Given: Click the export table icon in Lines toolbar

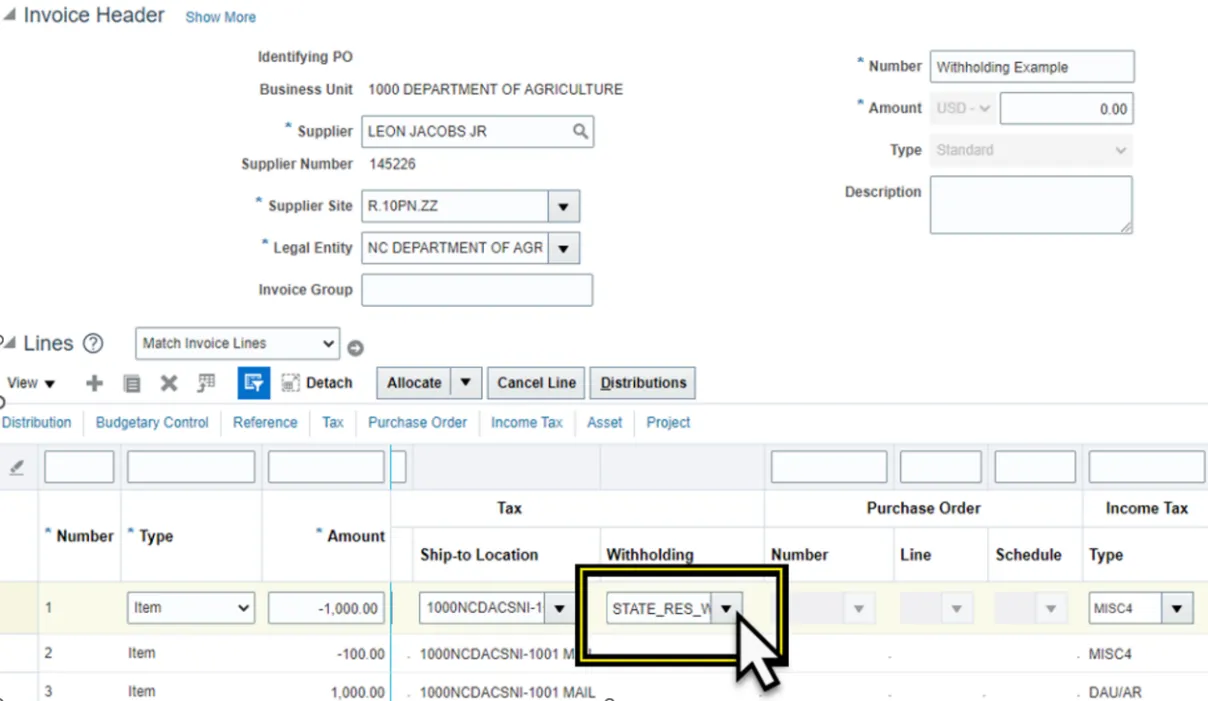Looking at the screenshot, I should tap(207, 382).
